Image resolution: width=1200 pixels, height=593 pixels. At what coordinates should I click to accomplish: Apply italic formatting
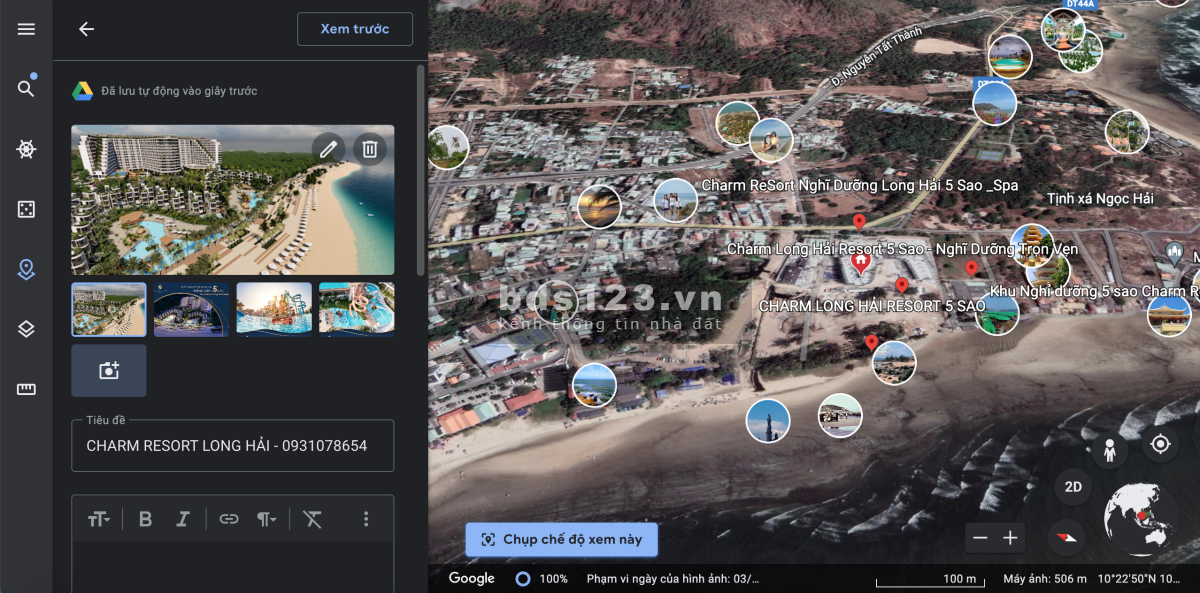coord(183,518)
